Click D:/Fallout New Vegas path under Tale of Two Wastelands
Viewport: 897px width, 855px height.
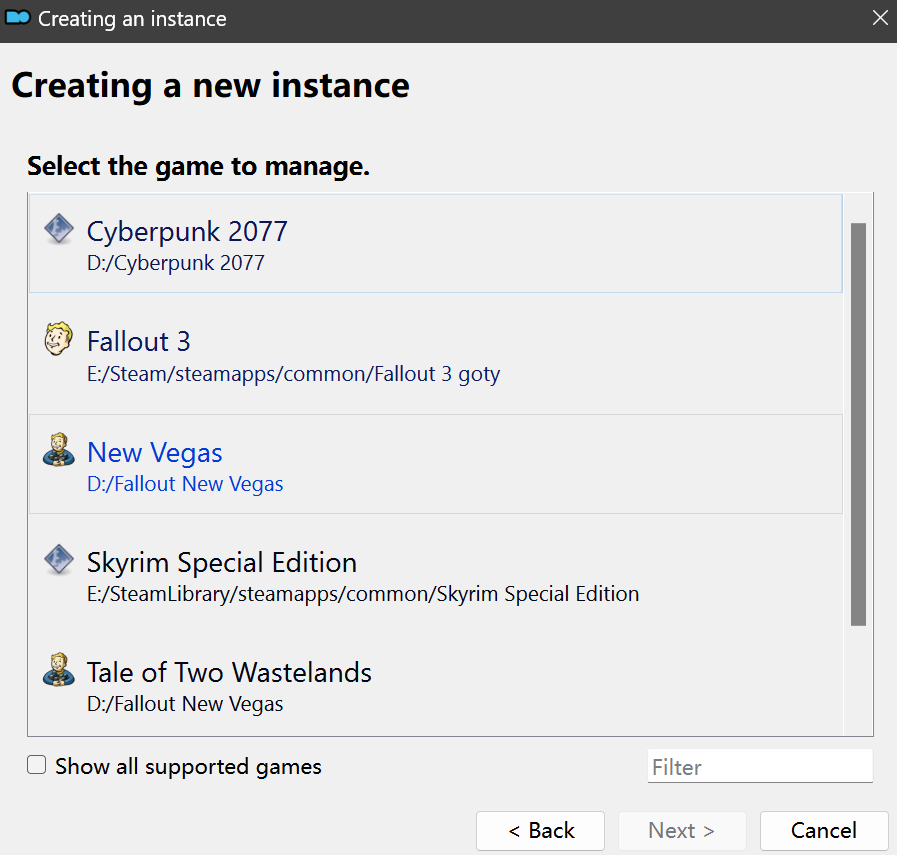coord(185,704)
